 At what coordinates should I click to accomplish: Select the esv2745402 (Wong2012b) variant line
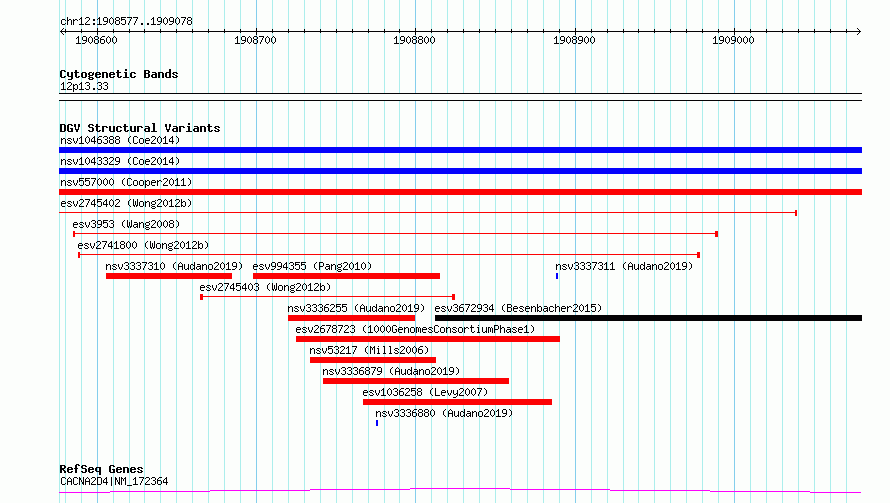428,213
